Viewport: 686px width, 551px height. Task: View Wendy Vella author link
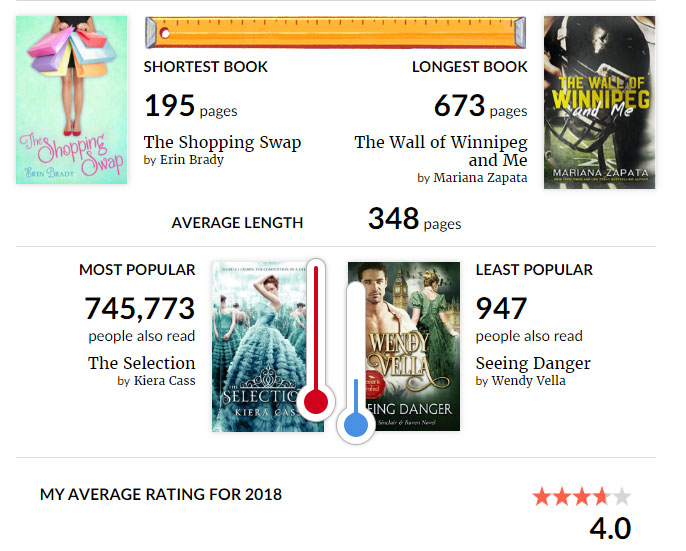527,381
